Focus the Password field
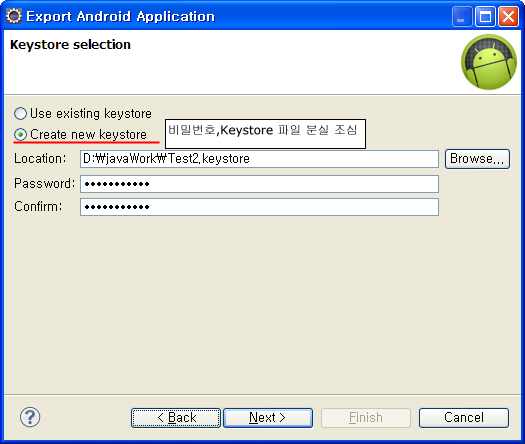 pos(259,184)
